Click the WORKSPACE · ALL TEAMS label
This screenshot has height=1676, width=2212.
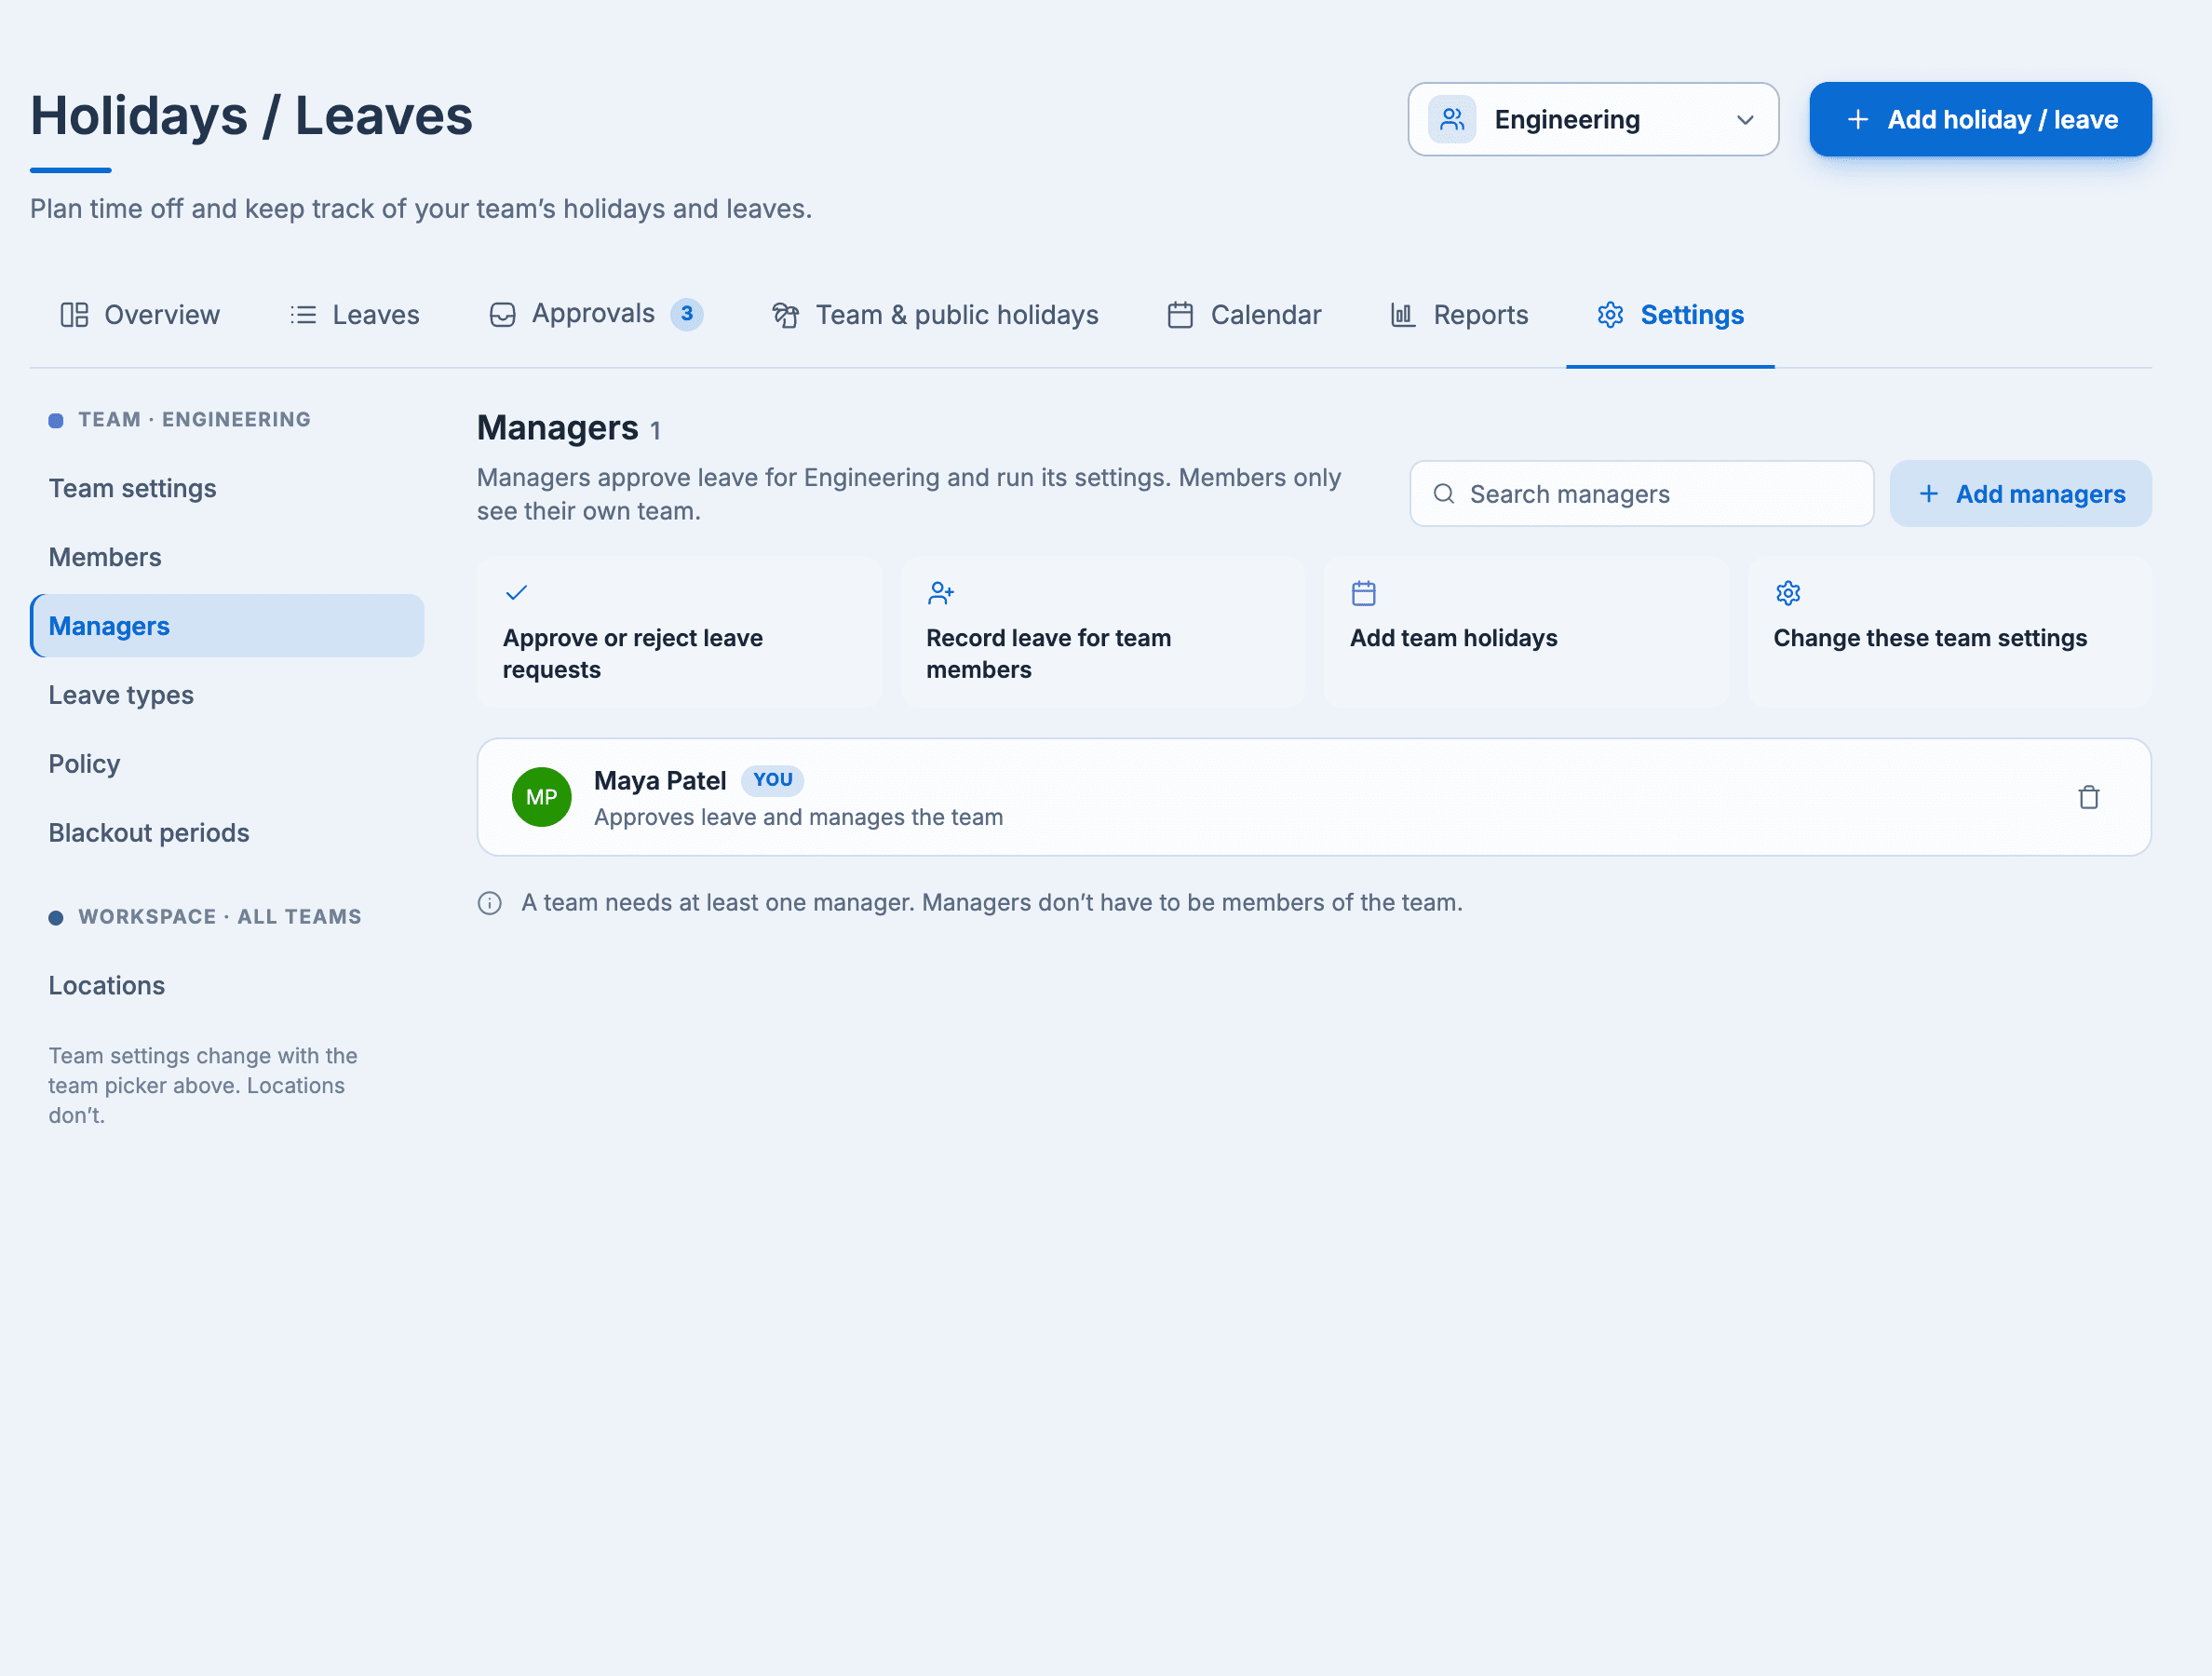point(219,917)
